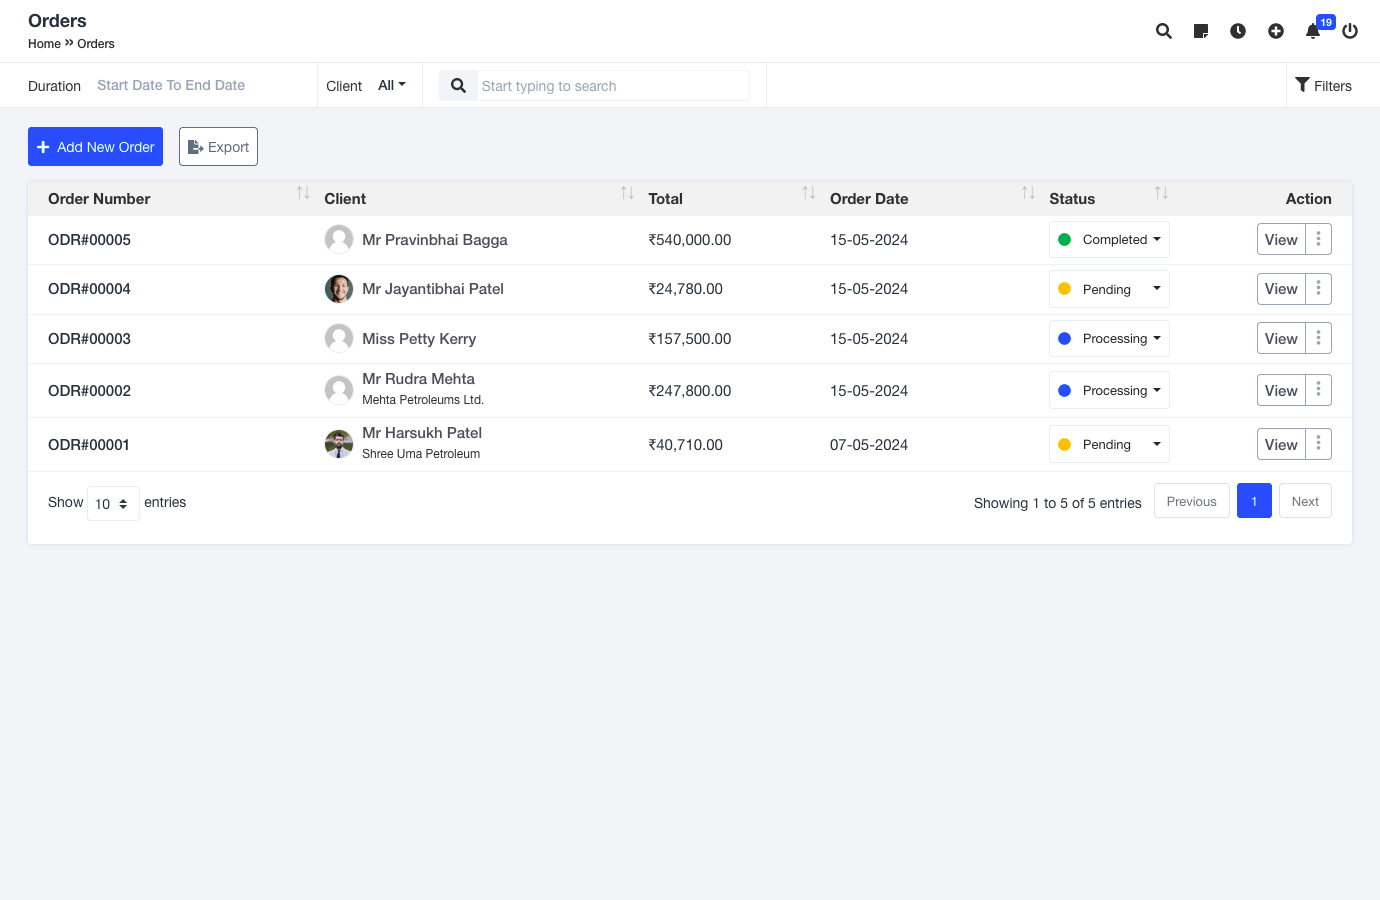
Task: Open notifications bell with 19 badge
Action: click(1313, 31)
